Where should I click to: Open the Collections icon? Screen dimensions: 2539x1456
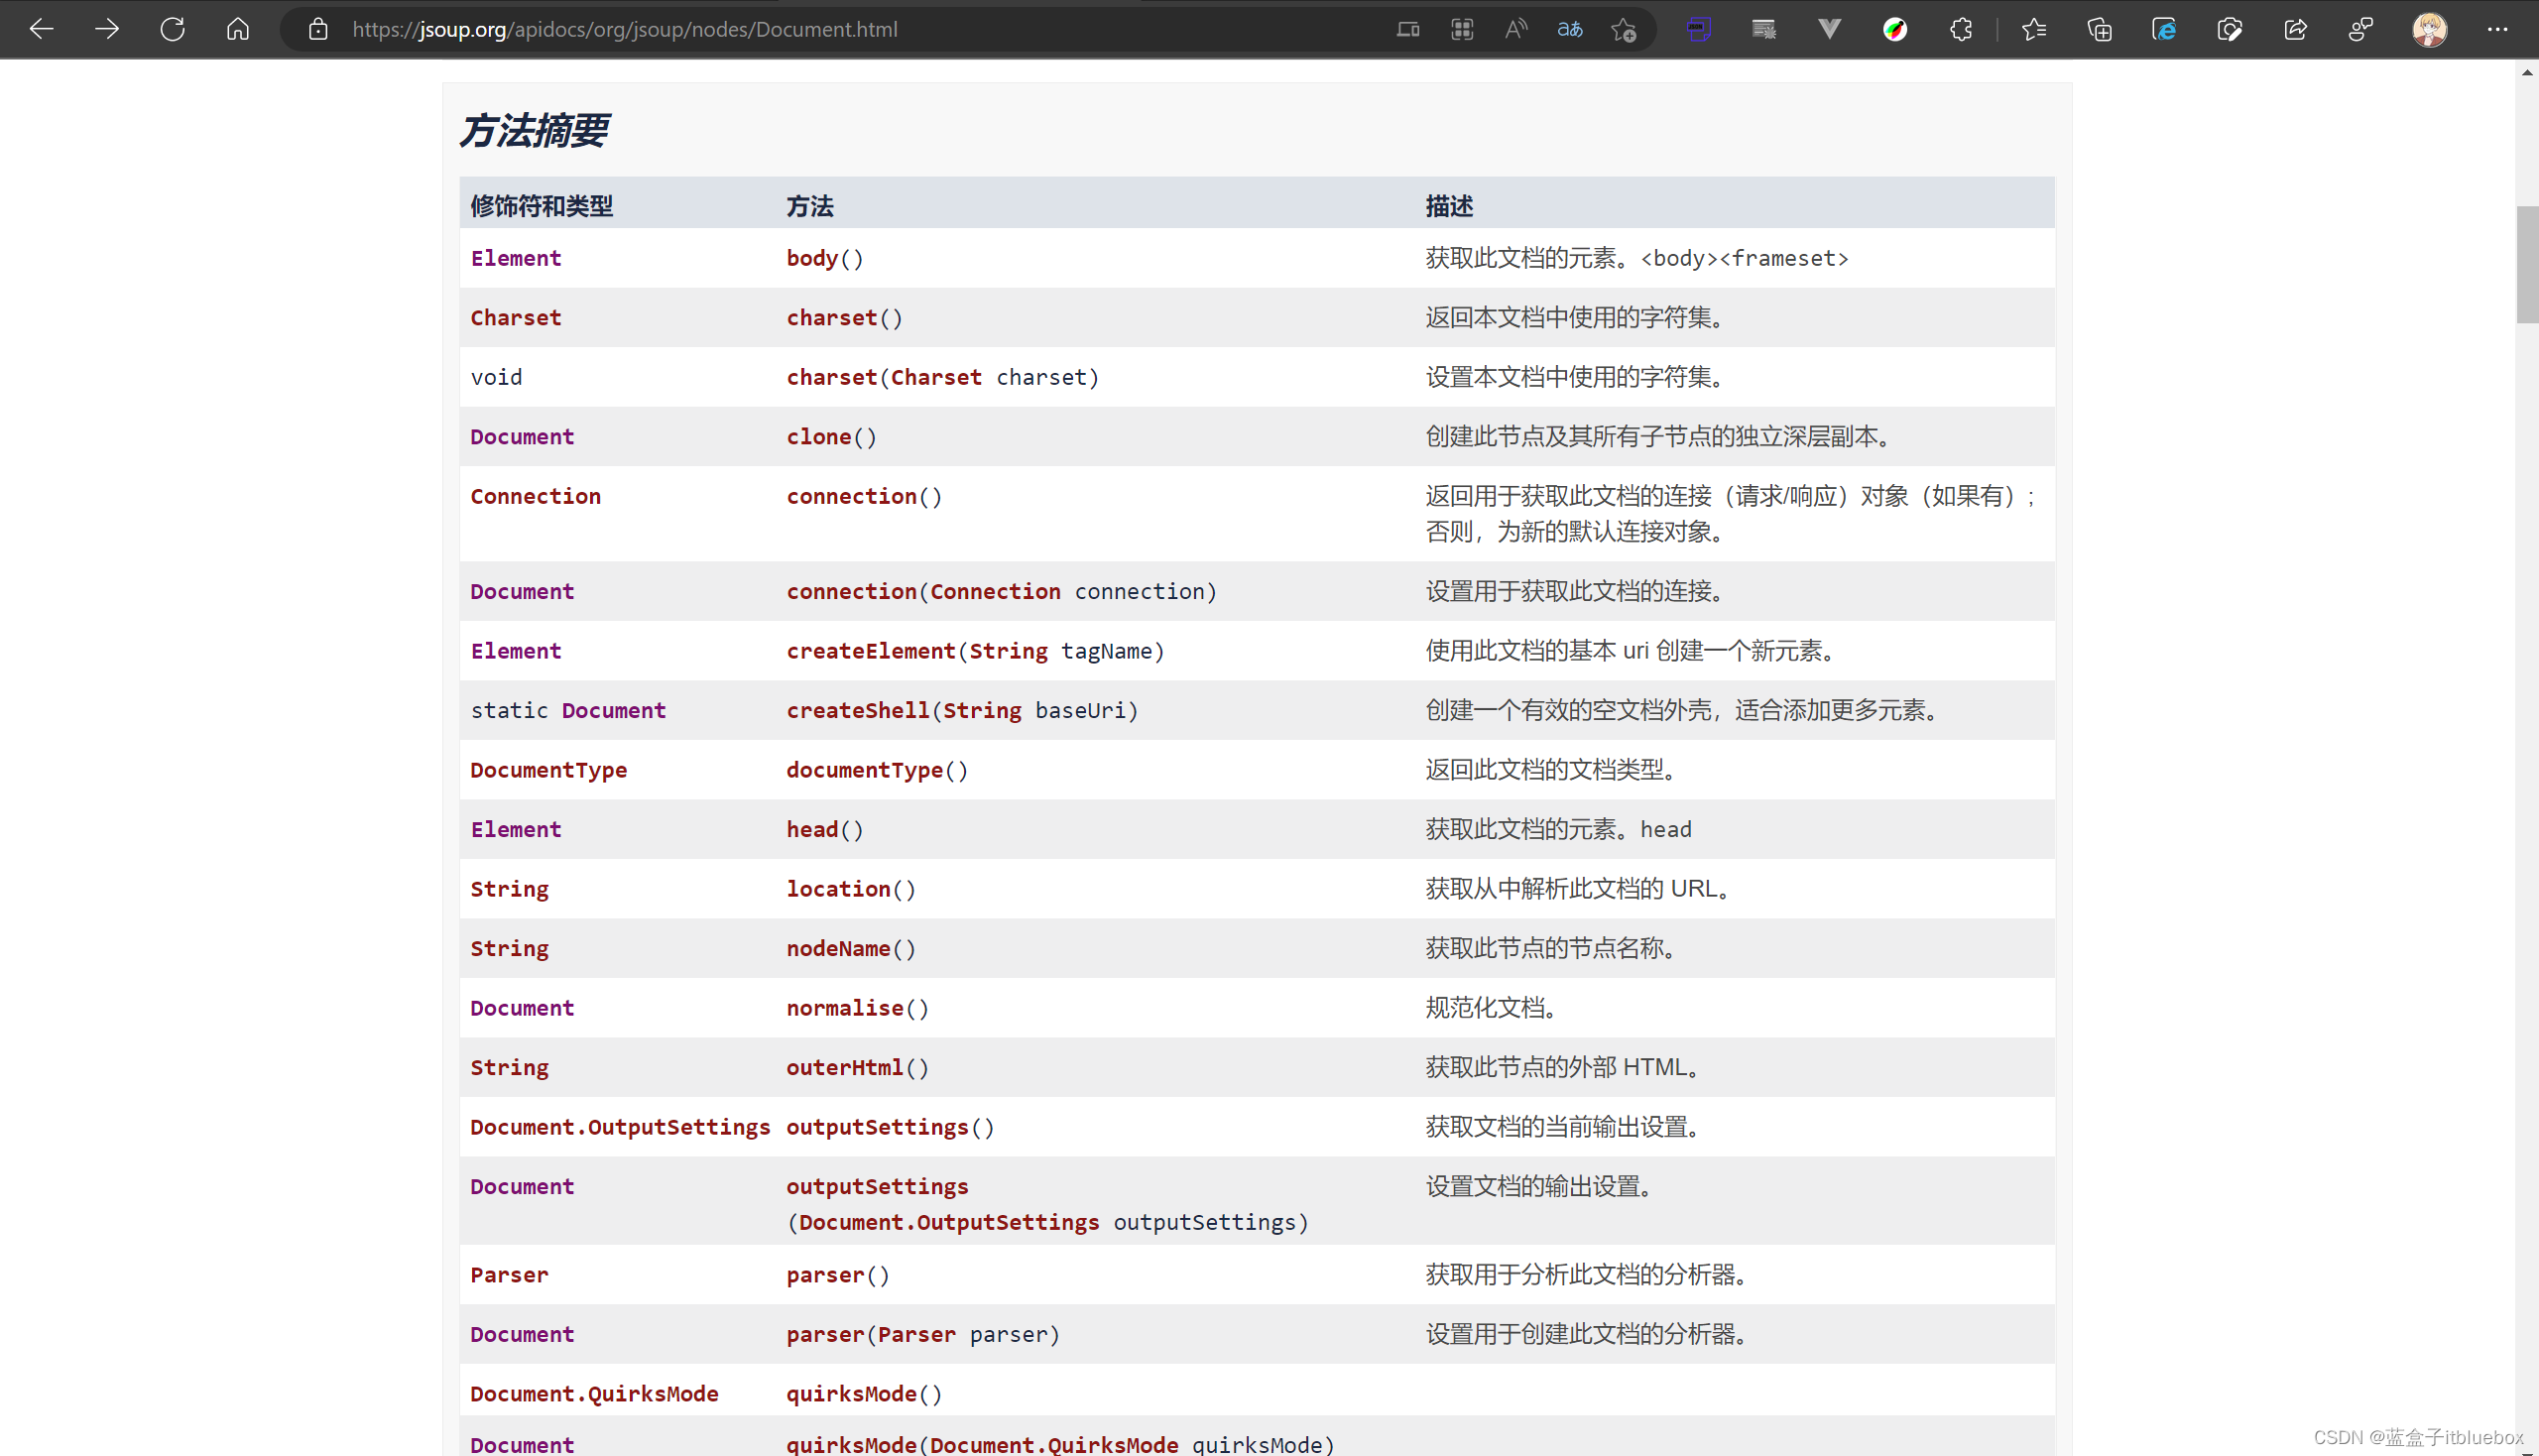click(x=2099, y=29)
